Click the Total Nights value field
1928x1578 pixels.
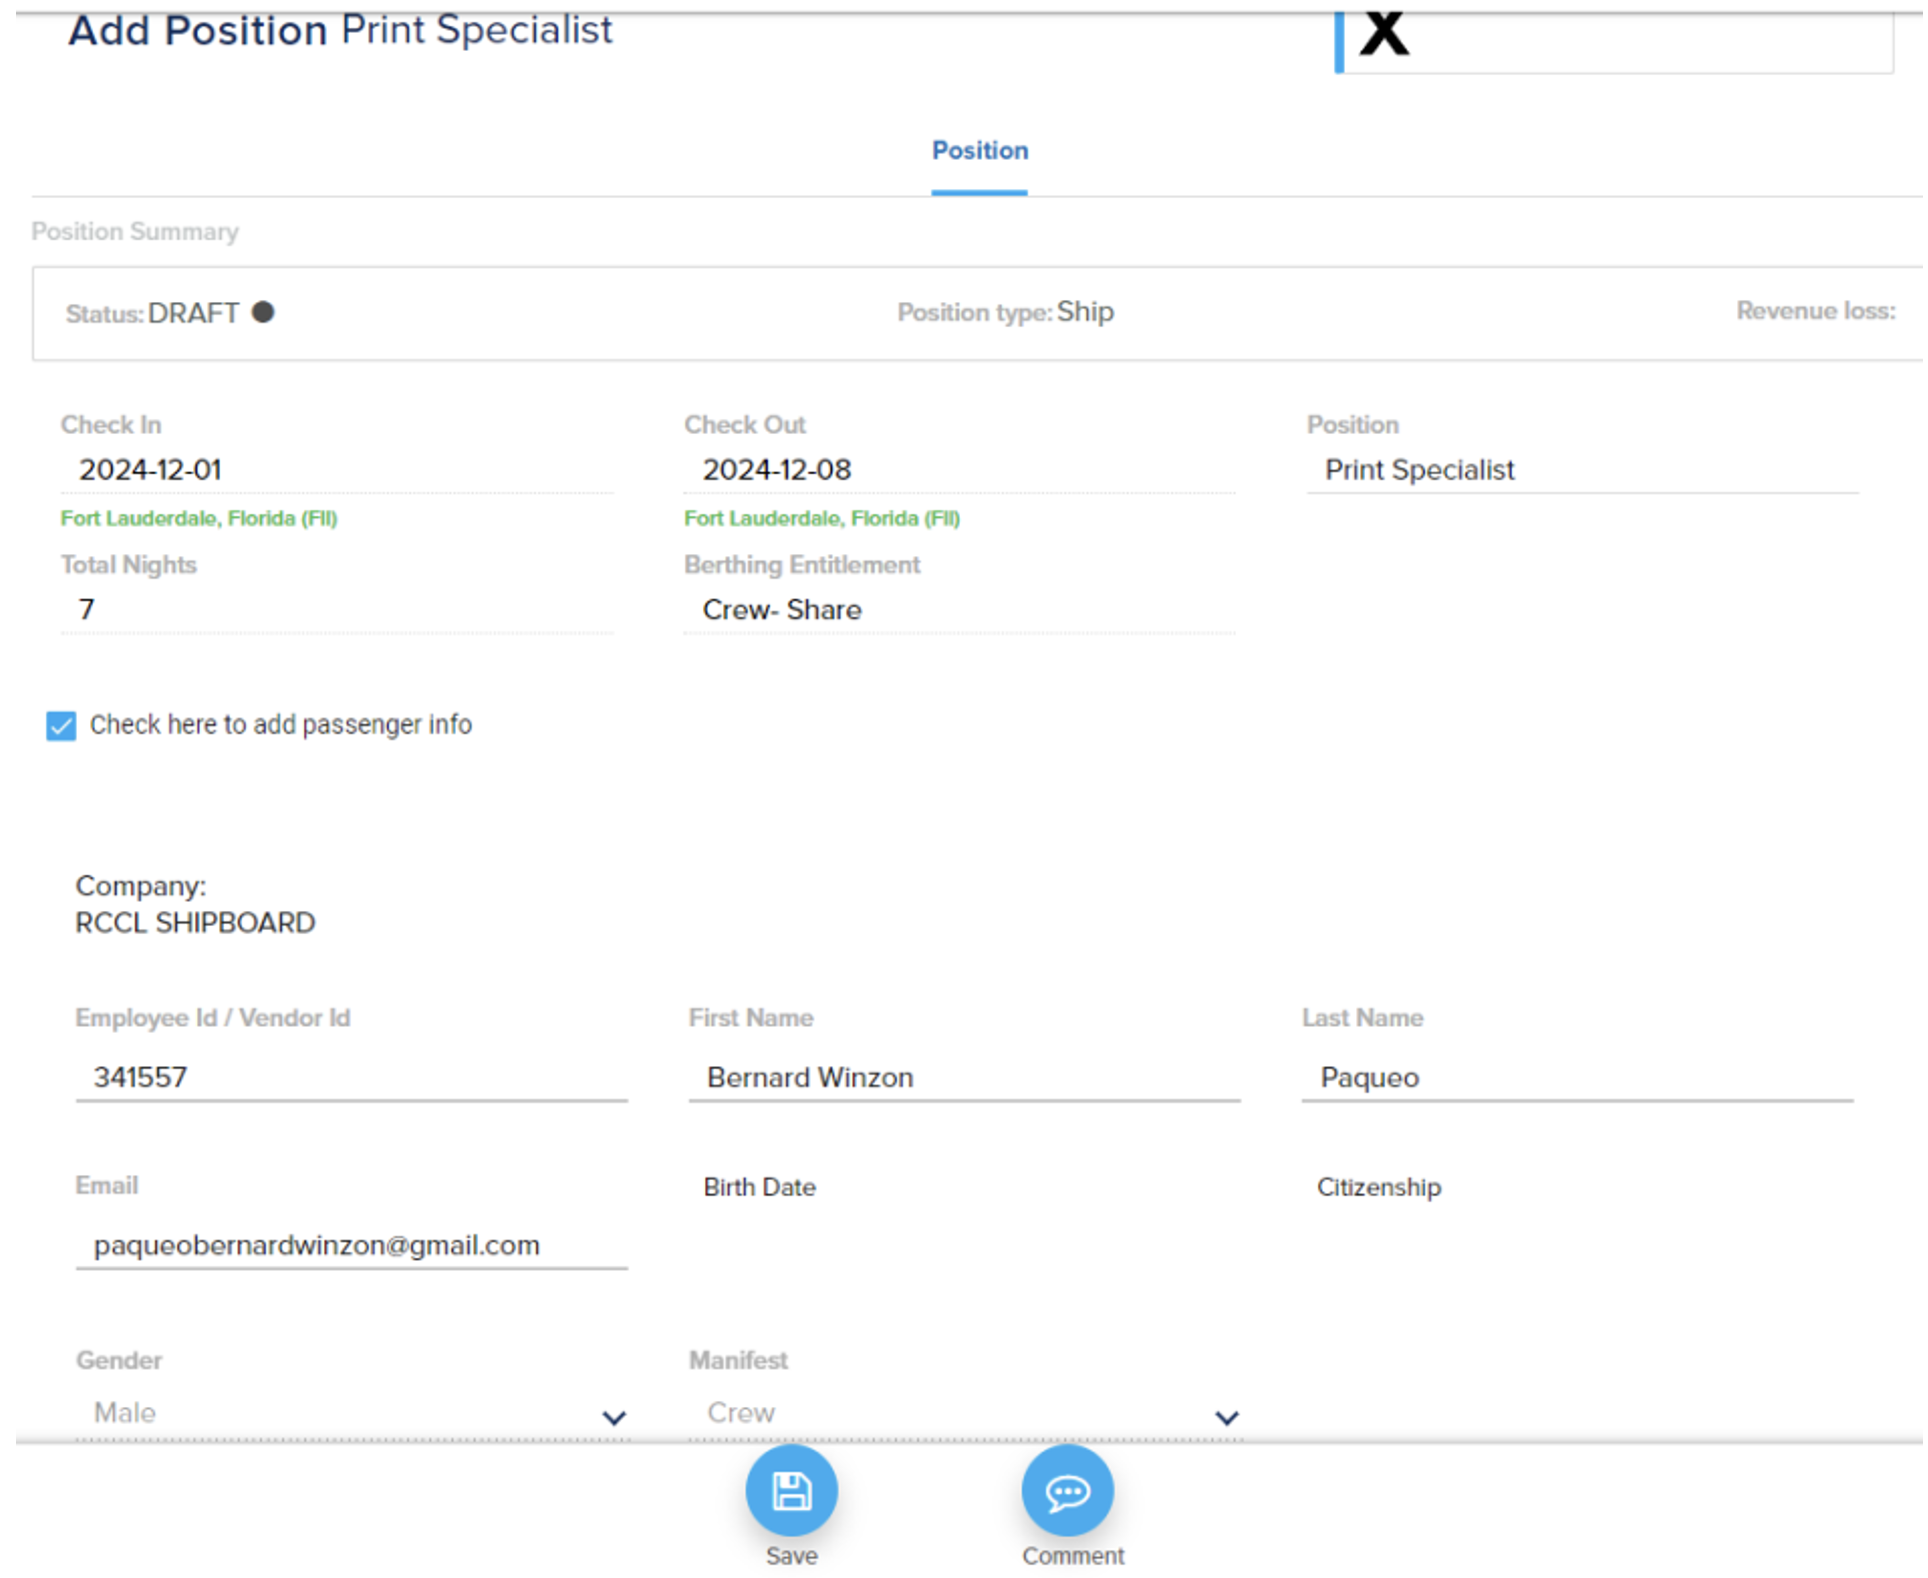(x=337, y=610)
